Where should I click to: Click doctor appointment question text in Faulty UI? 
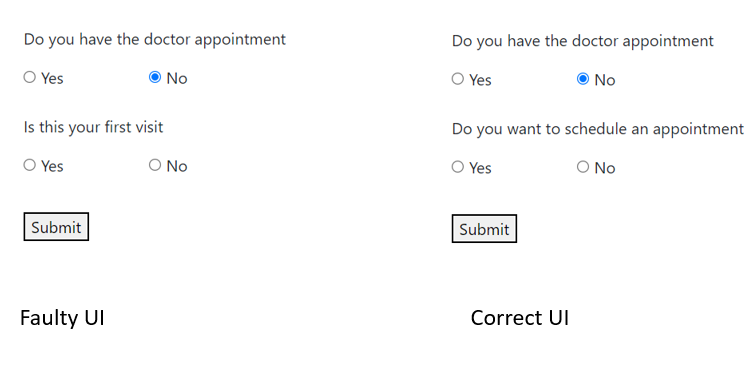[x=155, y=39]
